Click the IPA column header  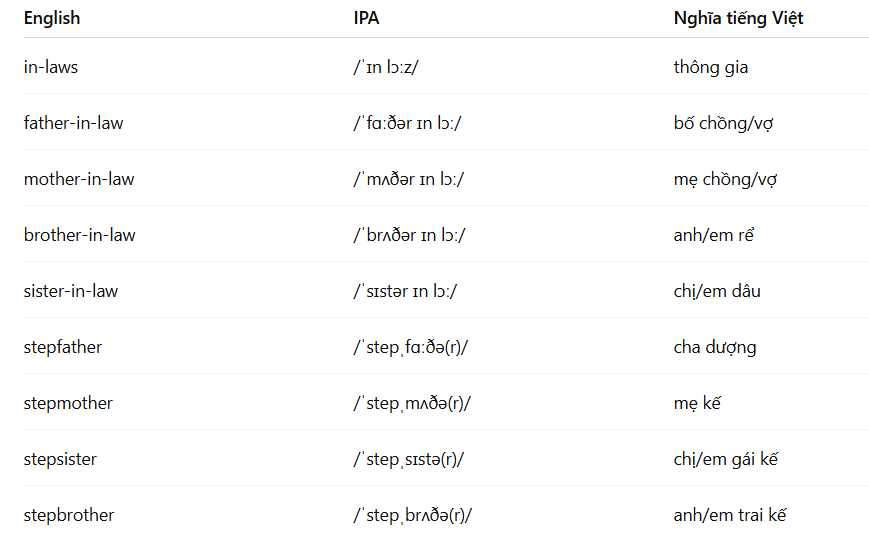tap(366, 18)
